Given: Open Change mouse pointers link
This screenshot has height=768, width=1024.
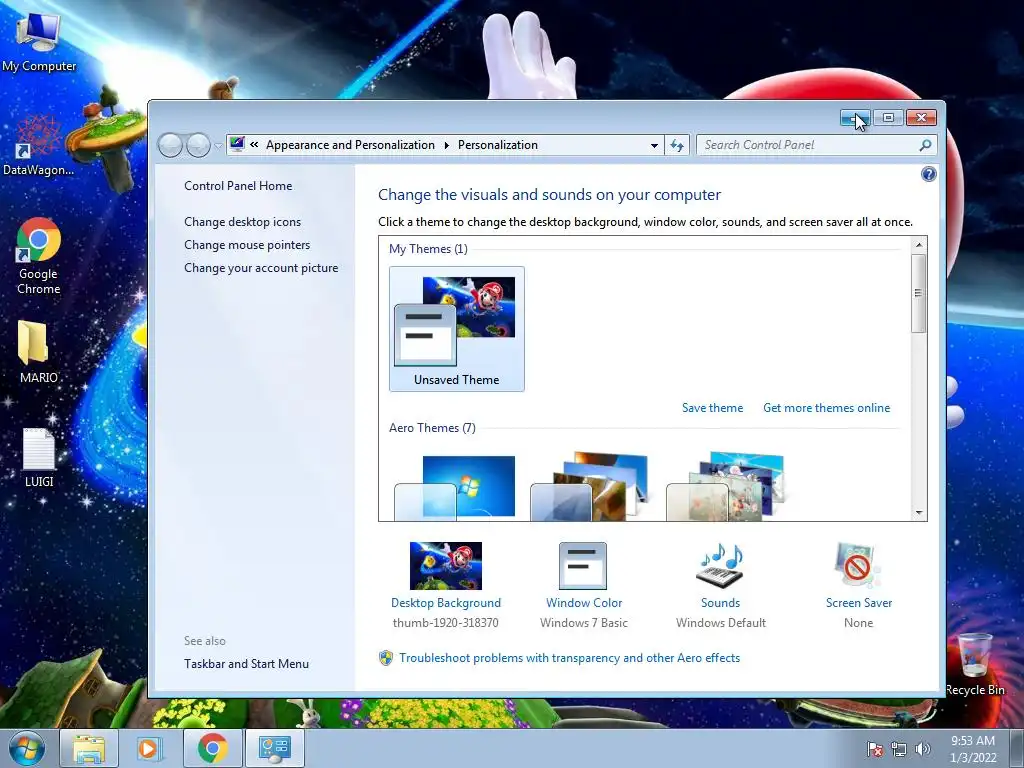Looking at the screenshot, I should pyautogui.click(x=247, y=245).
